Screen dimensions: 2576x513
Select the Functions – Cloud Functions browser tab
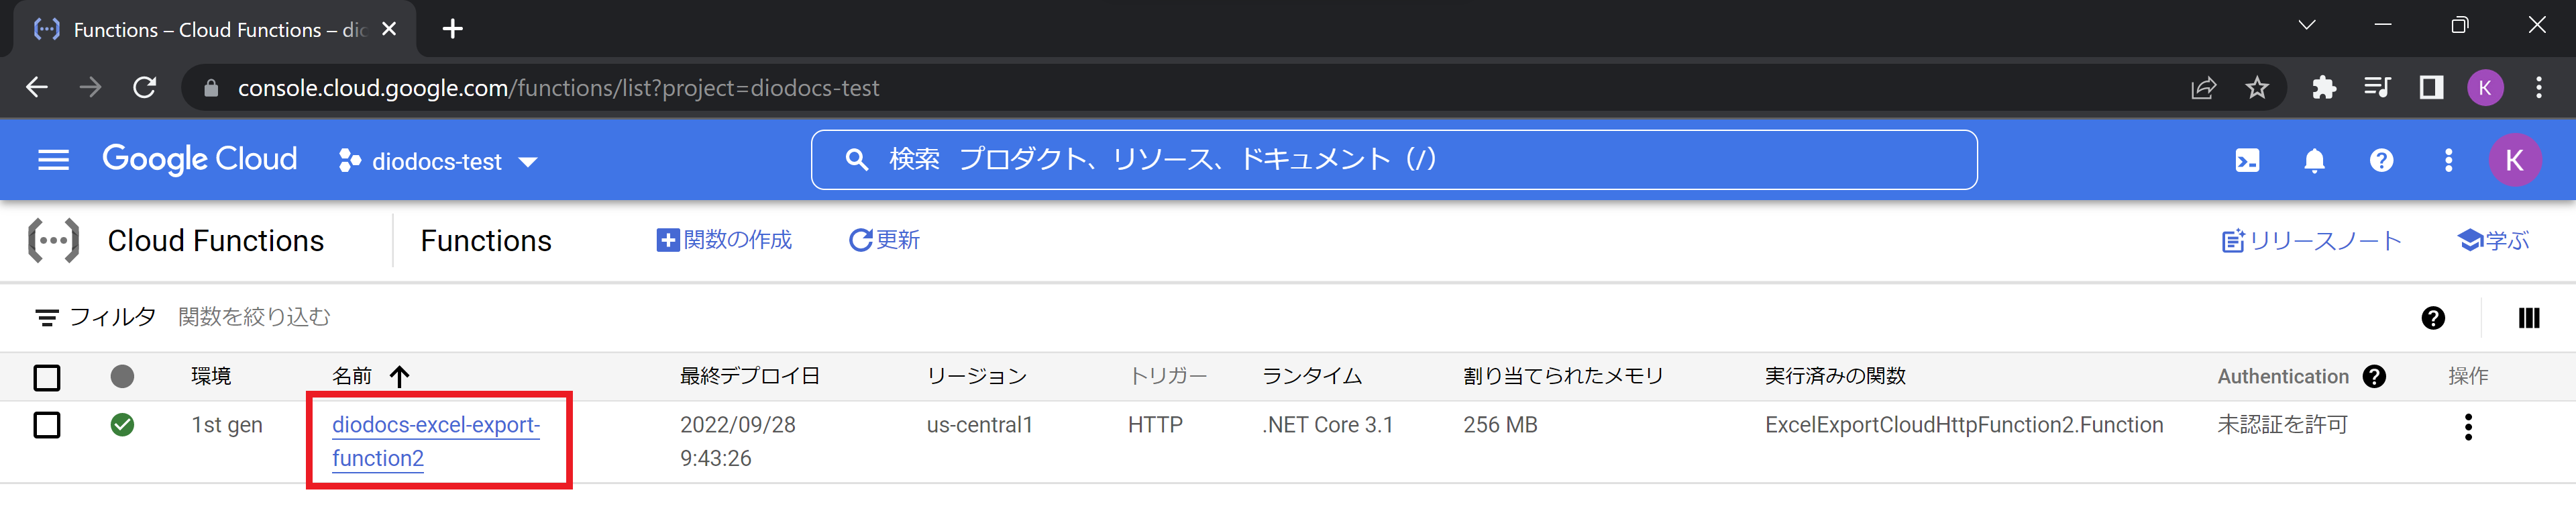[x=215, y=29]
